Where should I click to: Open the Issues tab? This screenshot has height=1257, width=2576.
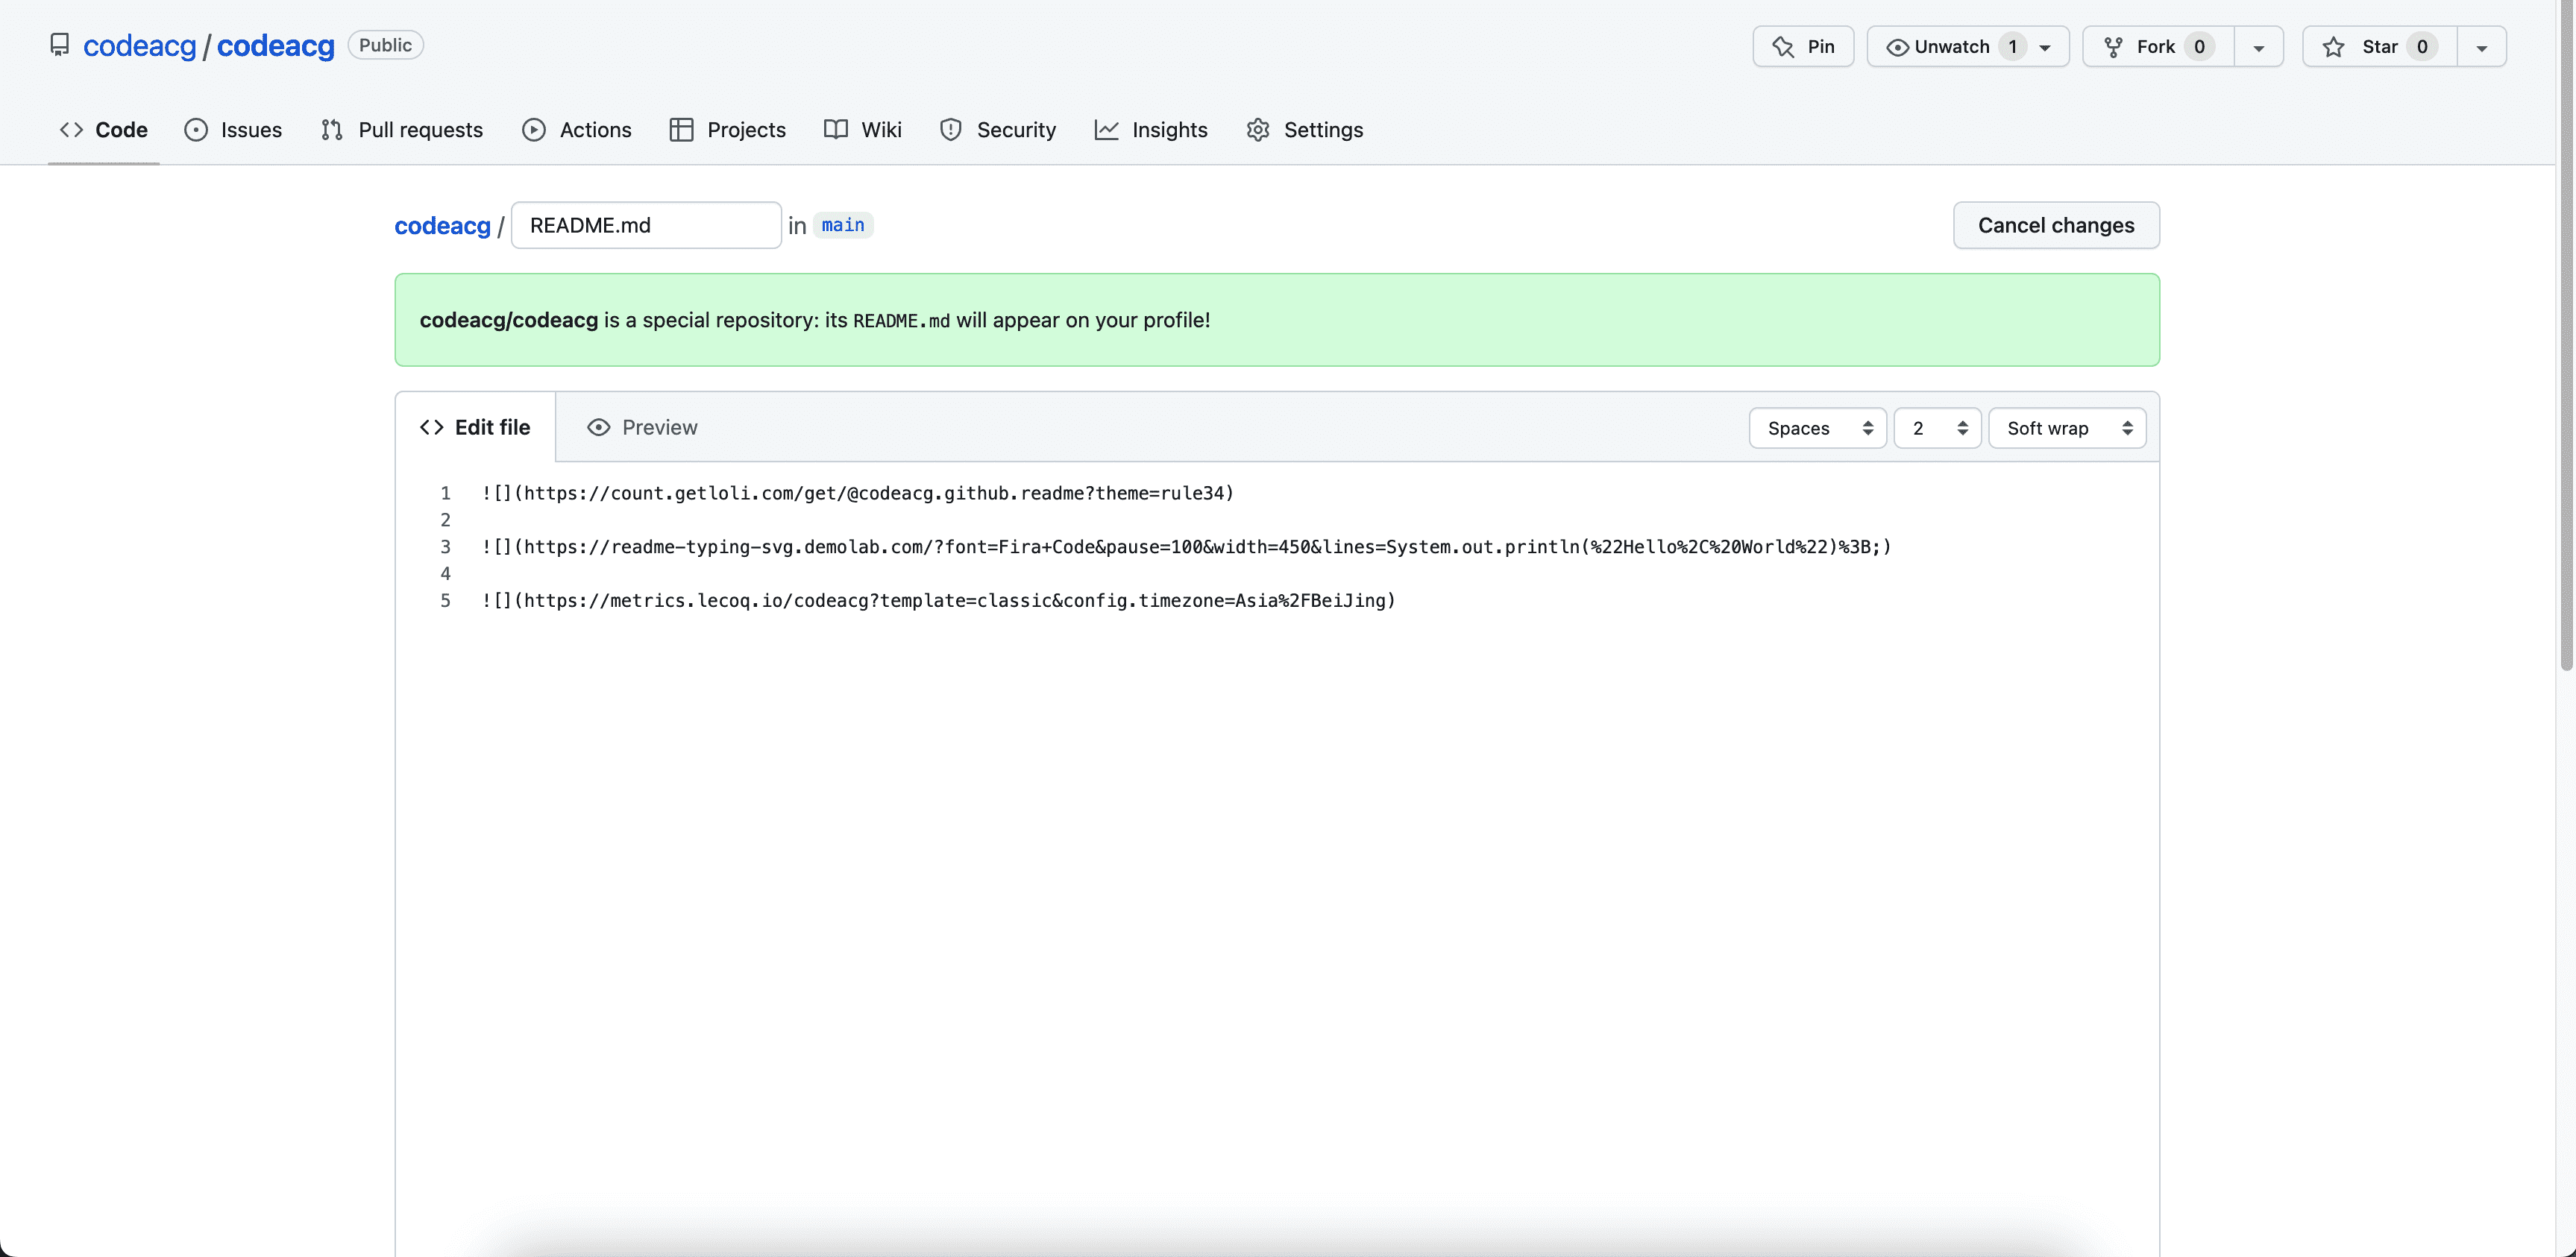(233, 130)
